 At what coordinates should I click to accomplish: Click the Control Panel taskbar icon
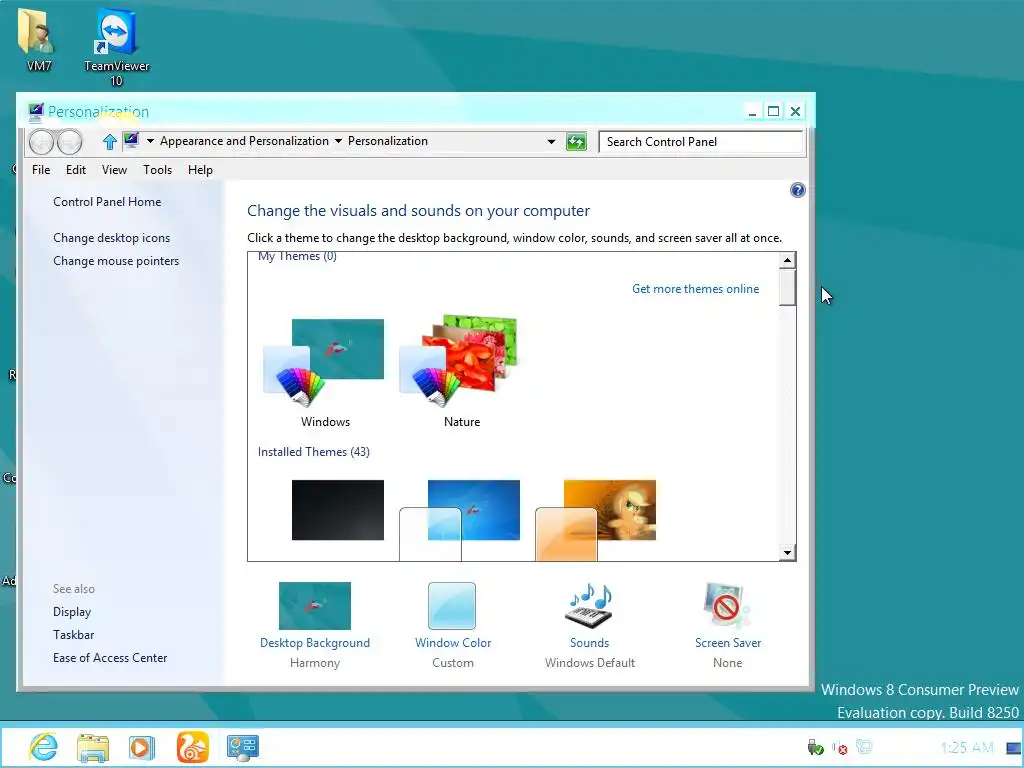tap(243, 747)
